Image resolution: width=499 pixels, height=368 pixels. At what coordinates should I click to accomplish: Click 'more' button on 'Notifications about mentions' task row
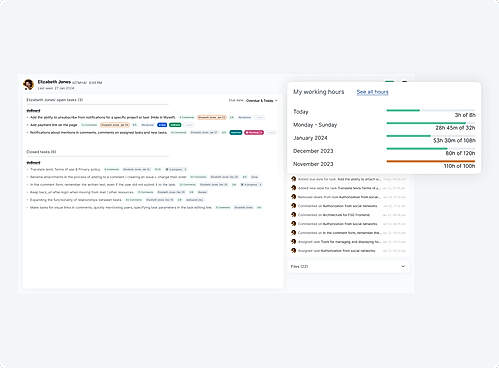(x=271, y=132)
